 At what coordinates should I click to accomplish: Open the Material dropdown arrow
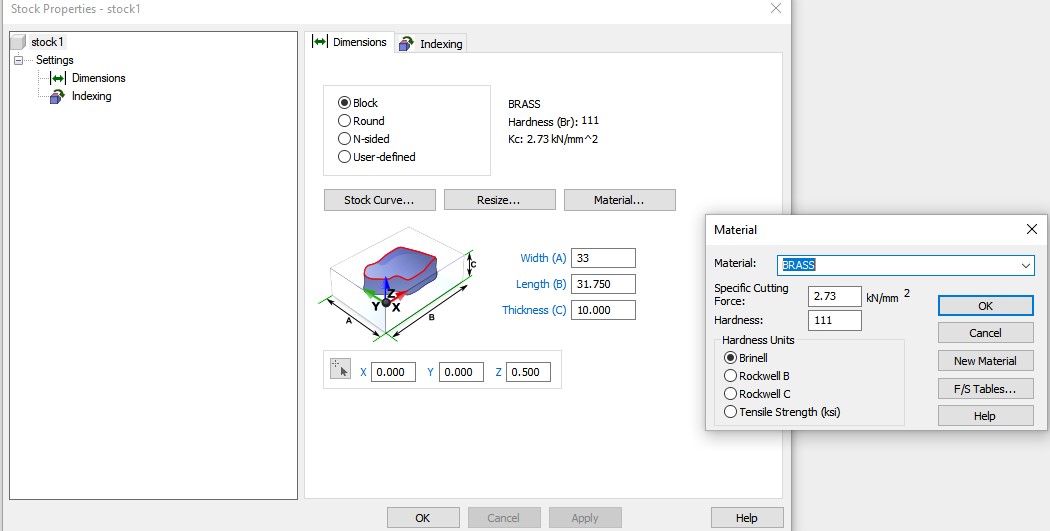pos(1025,265)
